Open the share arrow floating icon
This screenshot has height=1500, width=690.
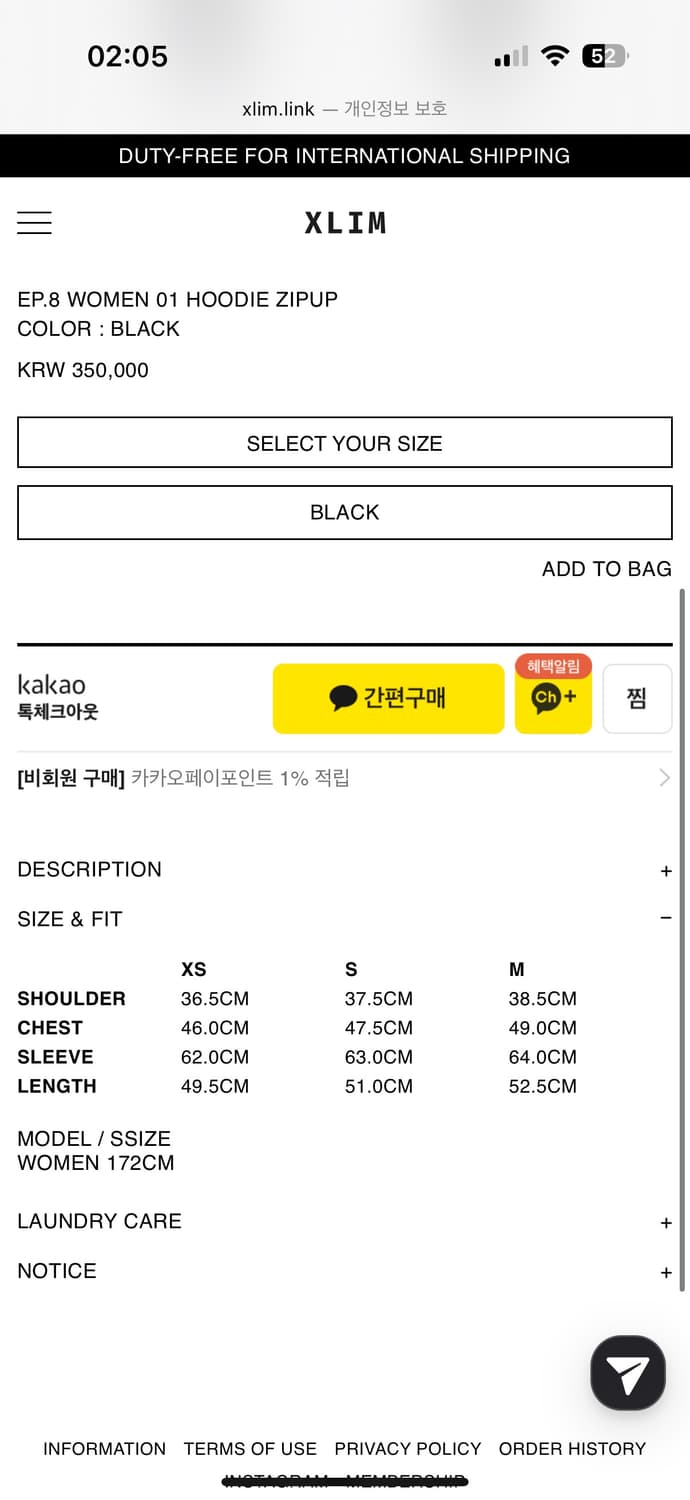627,1372
